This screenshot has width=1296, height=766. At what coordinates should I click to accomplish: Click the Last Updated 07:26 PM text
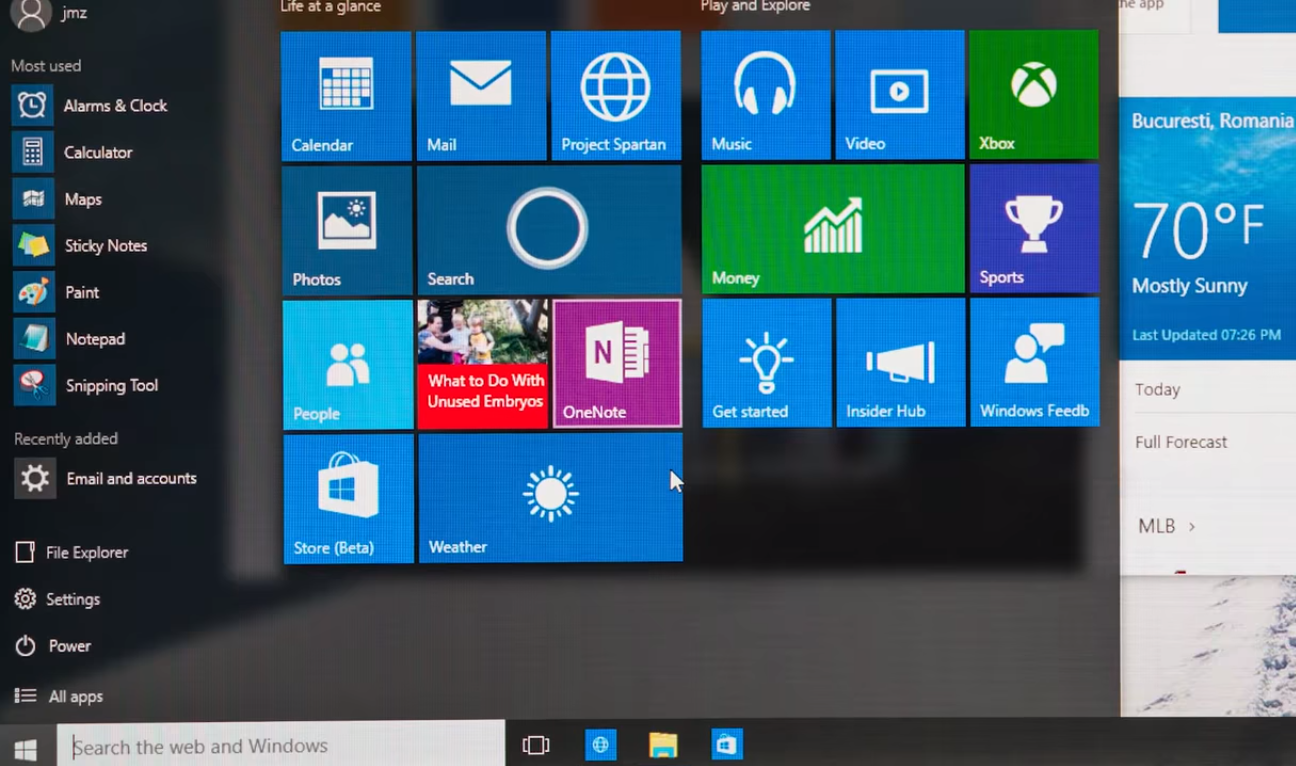coord(1206,336)
